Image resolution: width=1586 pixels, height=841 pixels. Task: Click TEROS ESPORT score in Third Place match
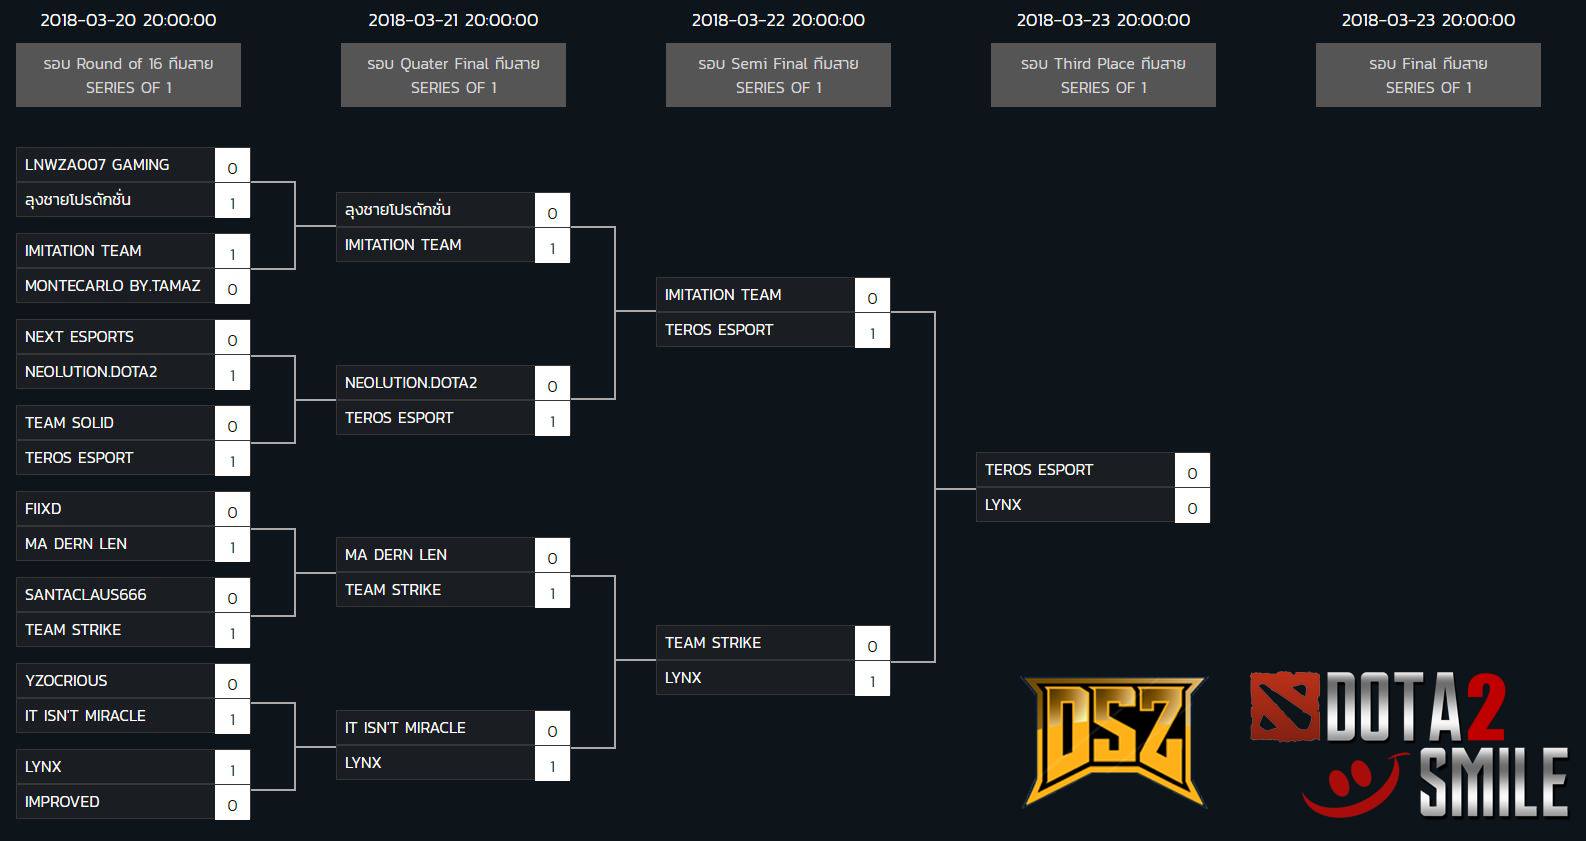pos(1192,471)
